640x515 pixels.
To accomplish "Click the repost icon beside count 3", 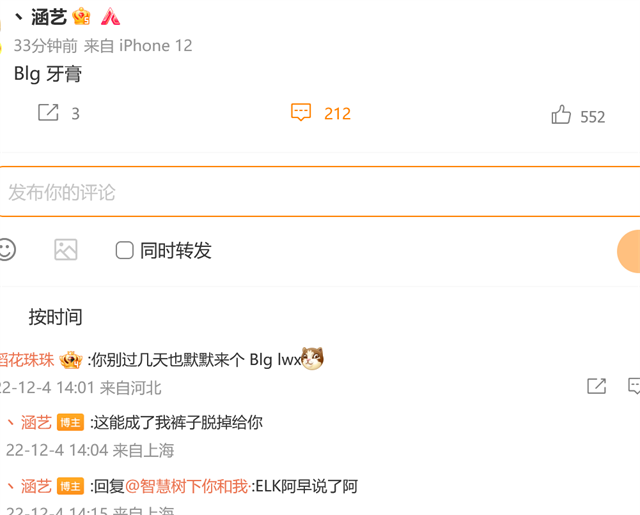I will tap(48, 113).
